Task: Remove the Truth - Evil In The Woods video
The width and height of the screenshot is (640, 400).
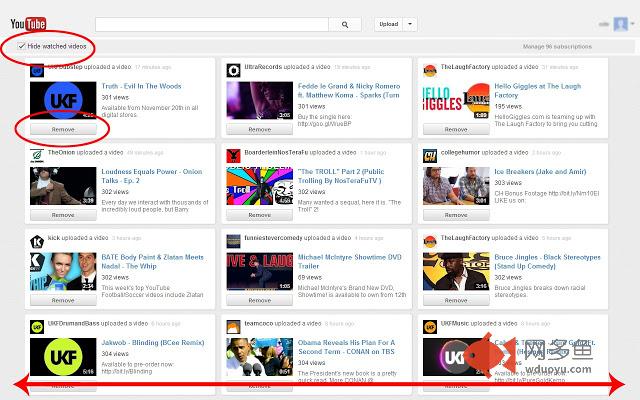Action: (63, 129)
